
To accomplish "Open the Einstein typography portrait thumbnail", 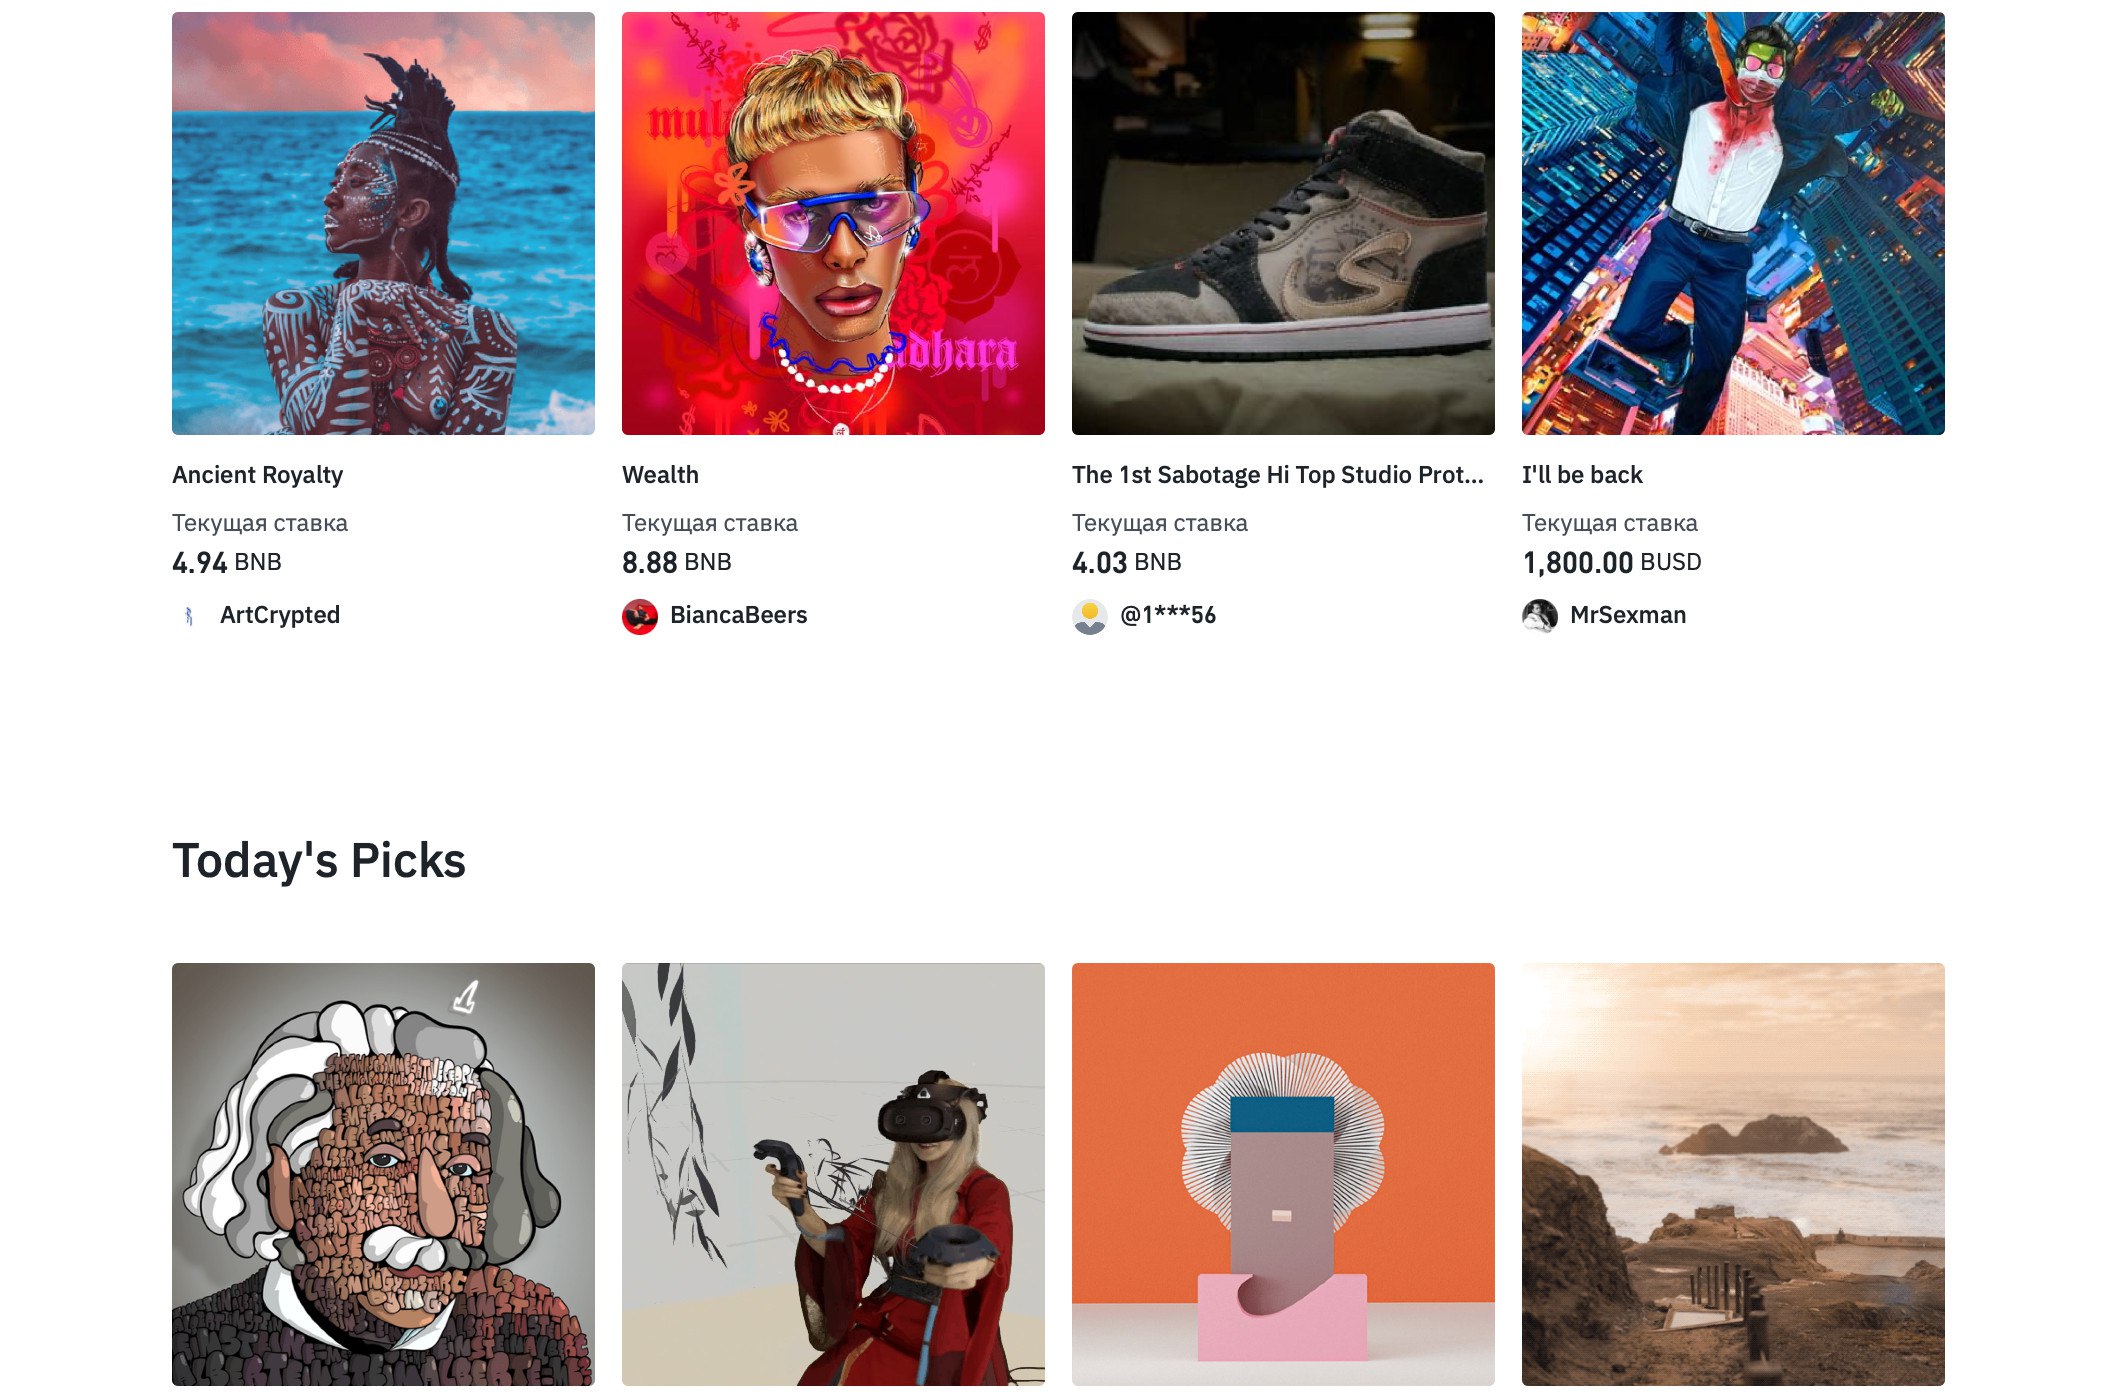I will (x=383, y=1174).
